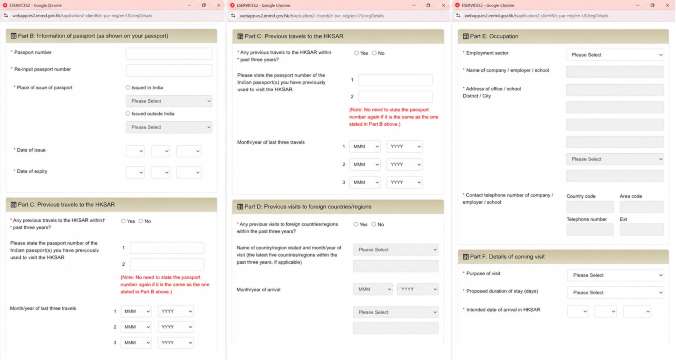Open the Date of expiry day dropdown

[135, 172]
